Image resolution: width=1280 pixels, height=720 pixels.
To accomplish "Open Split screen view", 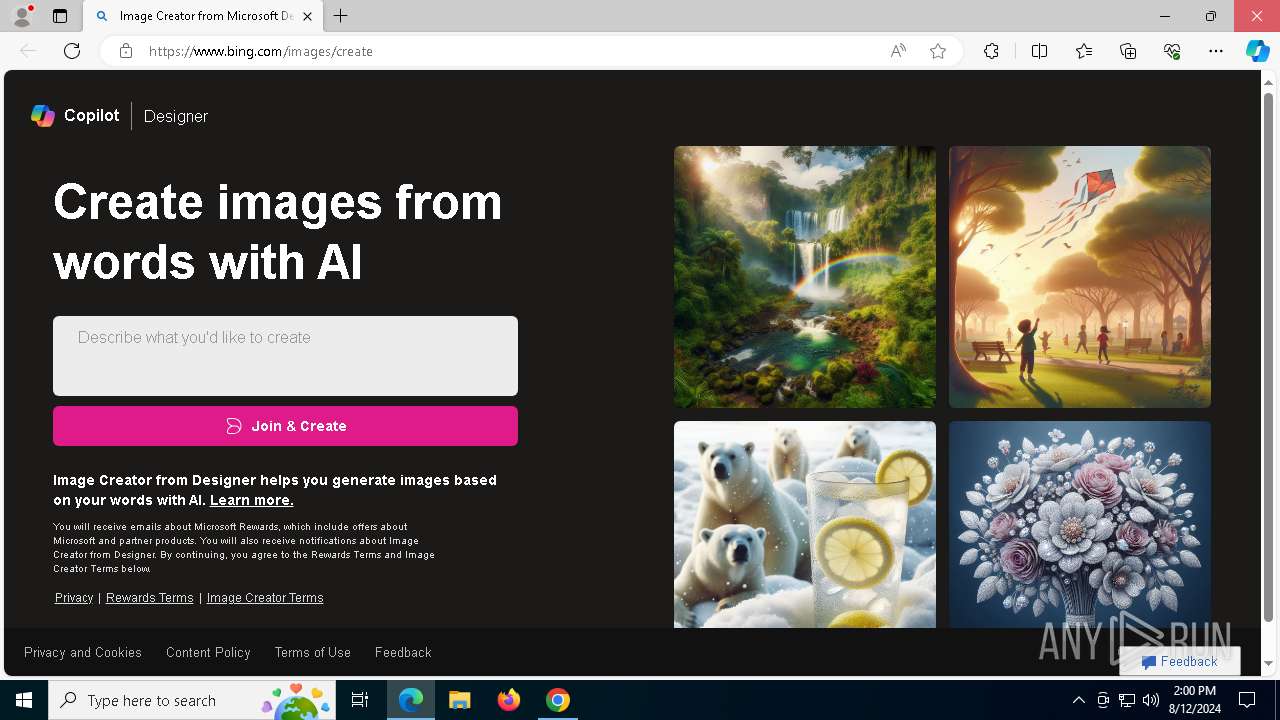I will [x=1039, y=51].
